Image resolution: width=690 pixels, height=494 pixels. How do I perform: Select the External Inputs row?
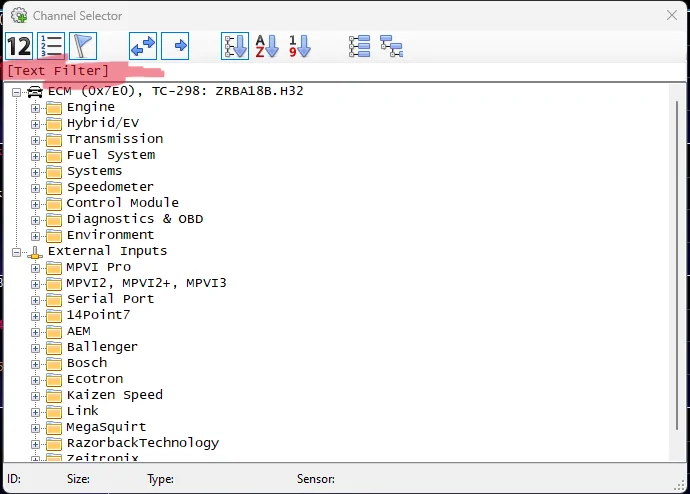(x=107, y=251)
